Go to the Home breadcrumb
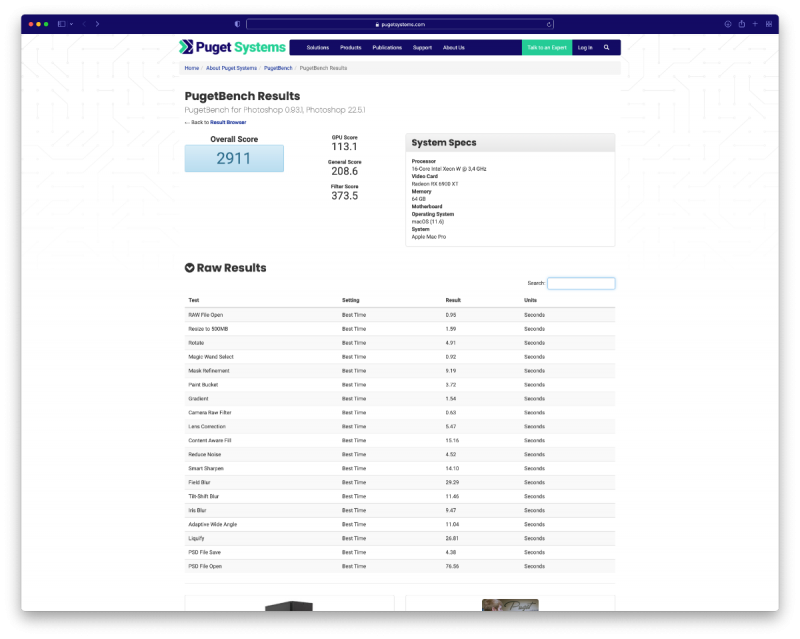The width and height of the screenshot is (800, 639). tap(192, 68)
